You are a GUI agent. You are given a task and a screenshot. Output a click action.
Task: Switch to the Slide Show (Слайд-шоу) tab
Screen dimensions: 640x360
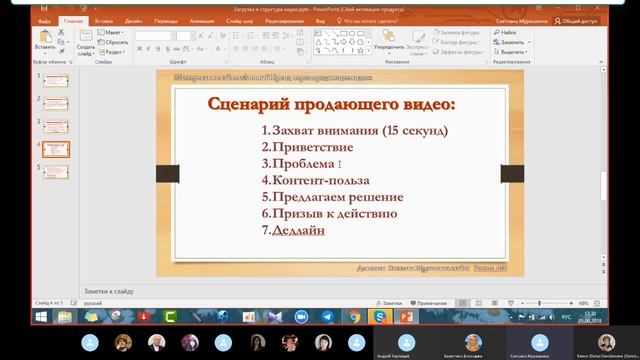point(240,21)
